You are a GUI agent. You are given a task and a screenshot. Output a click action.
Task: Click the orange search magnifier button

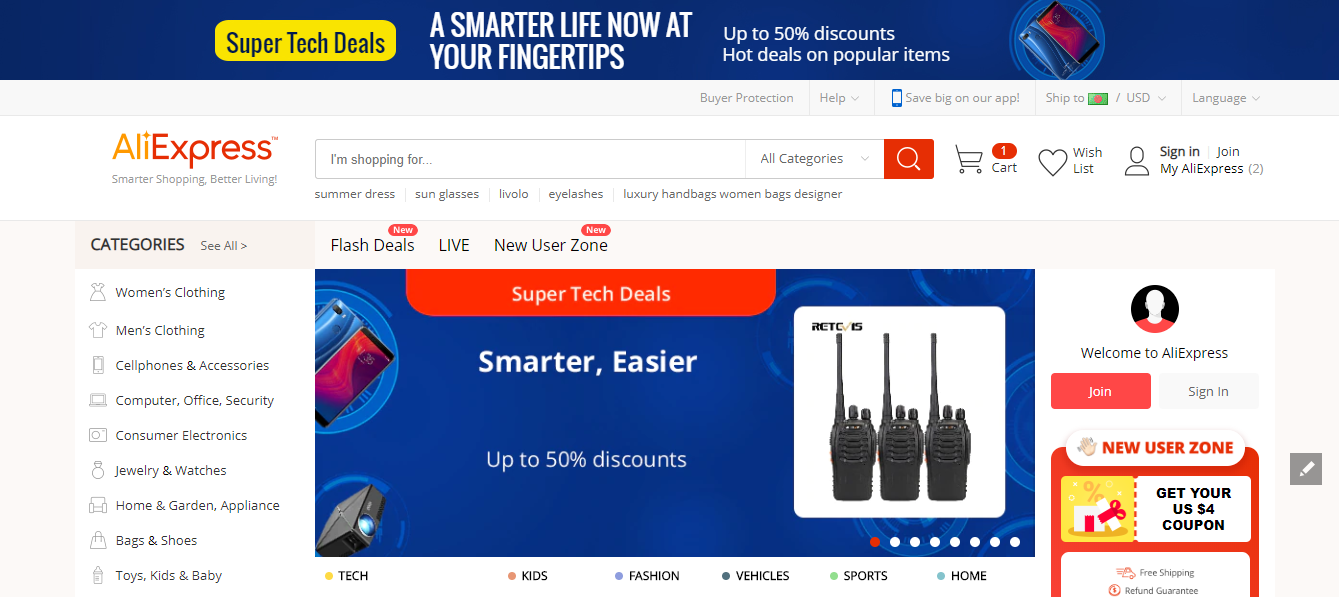[x=908, y=159]
